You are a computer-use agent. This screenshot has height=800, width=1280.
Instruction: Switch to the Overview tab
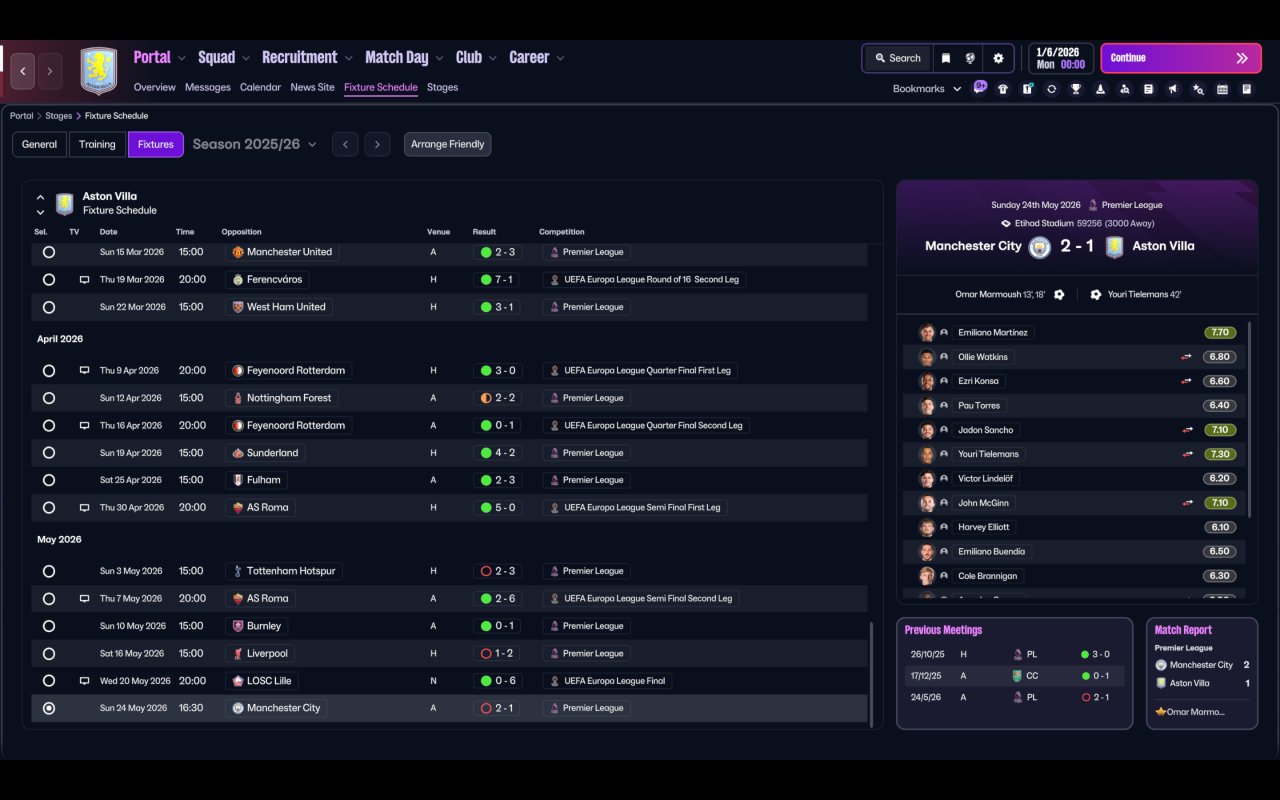click(x=155, y=88)
